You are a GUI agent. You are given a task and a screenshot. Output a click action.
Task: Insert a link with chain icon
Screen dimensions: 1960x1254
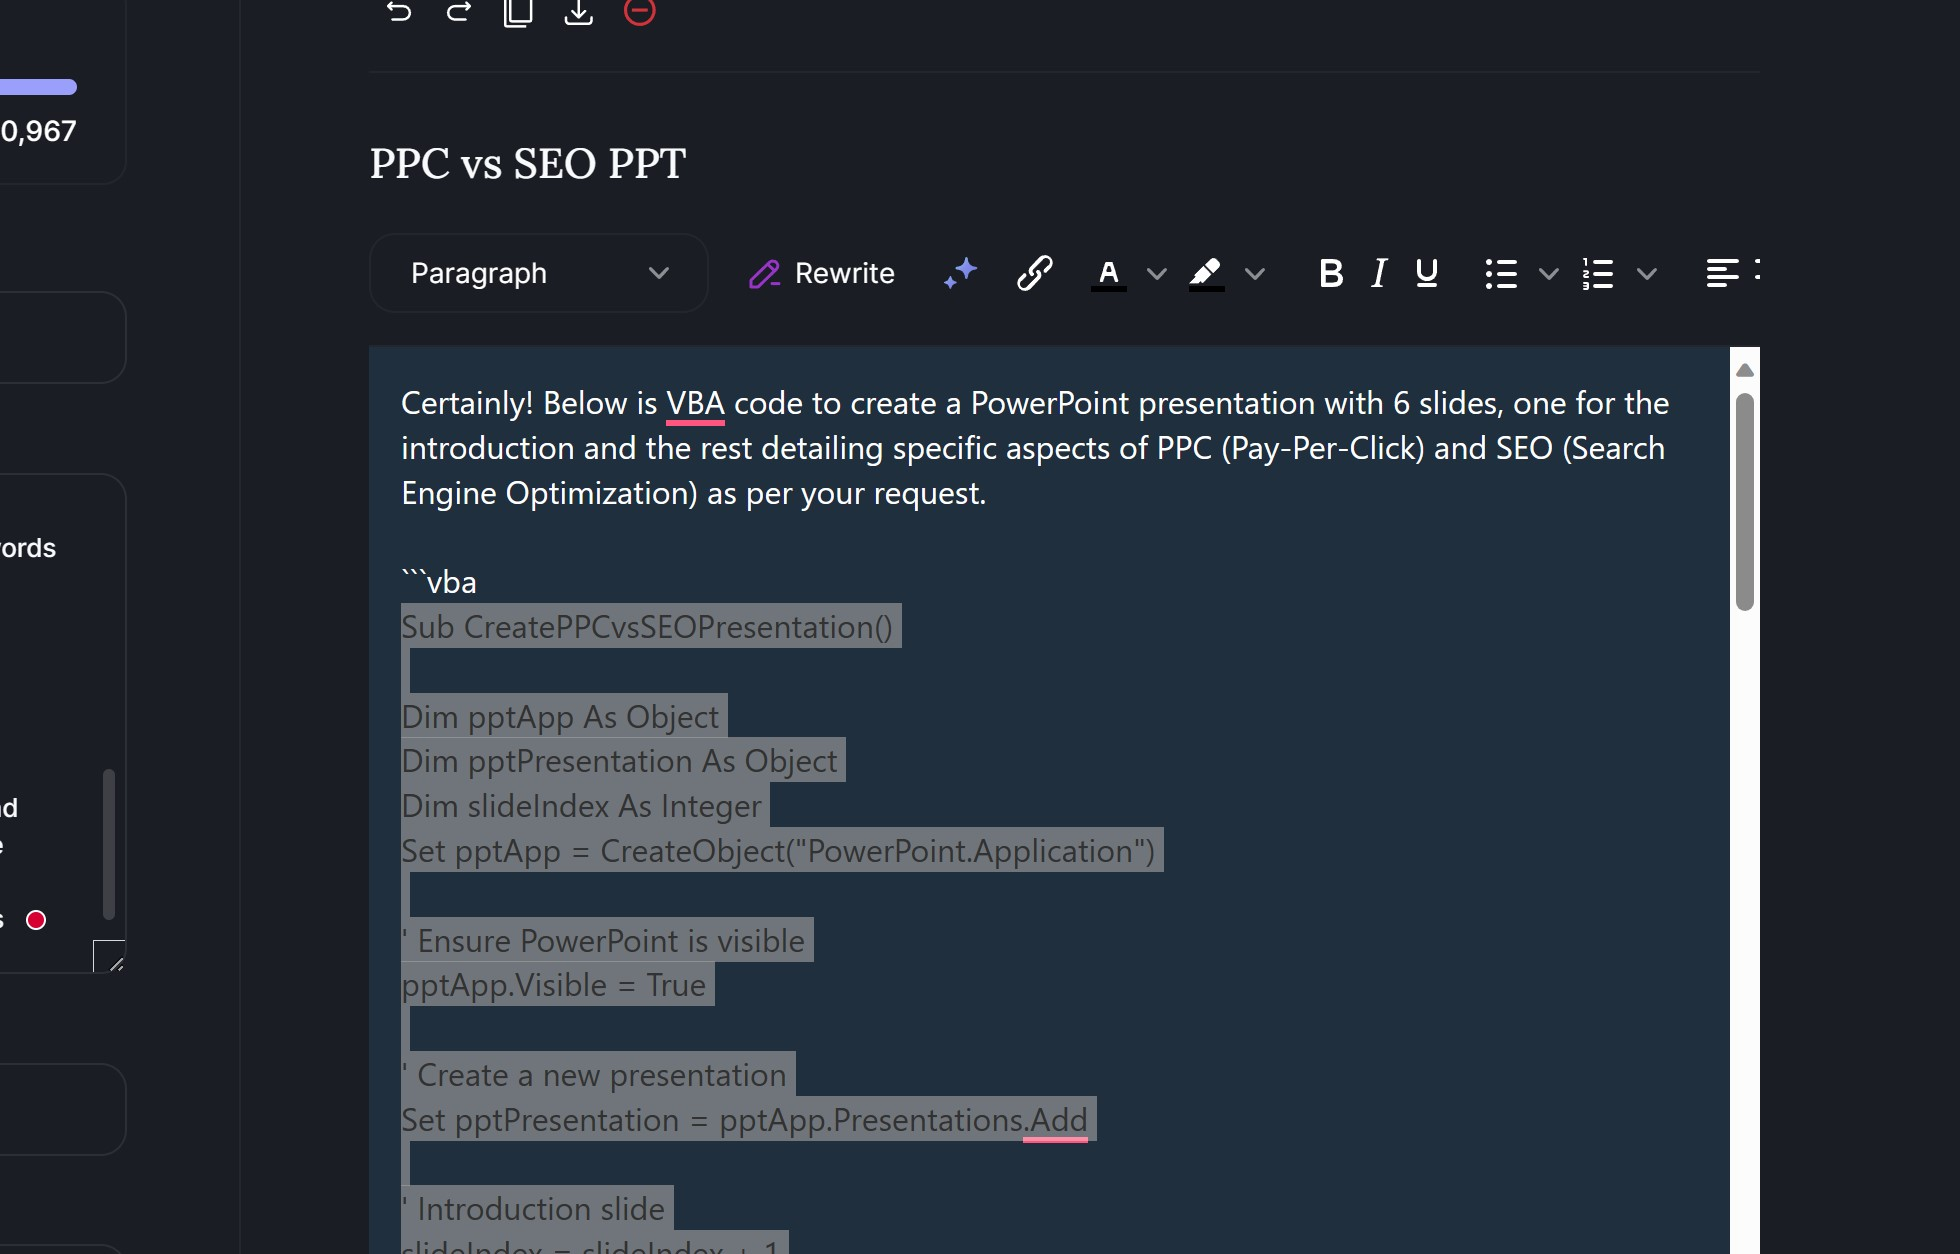click(1035, 273)
